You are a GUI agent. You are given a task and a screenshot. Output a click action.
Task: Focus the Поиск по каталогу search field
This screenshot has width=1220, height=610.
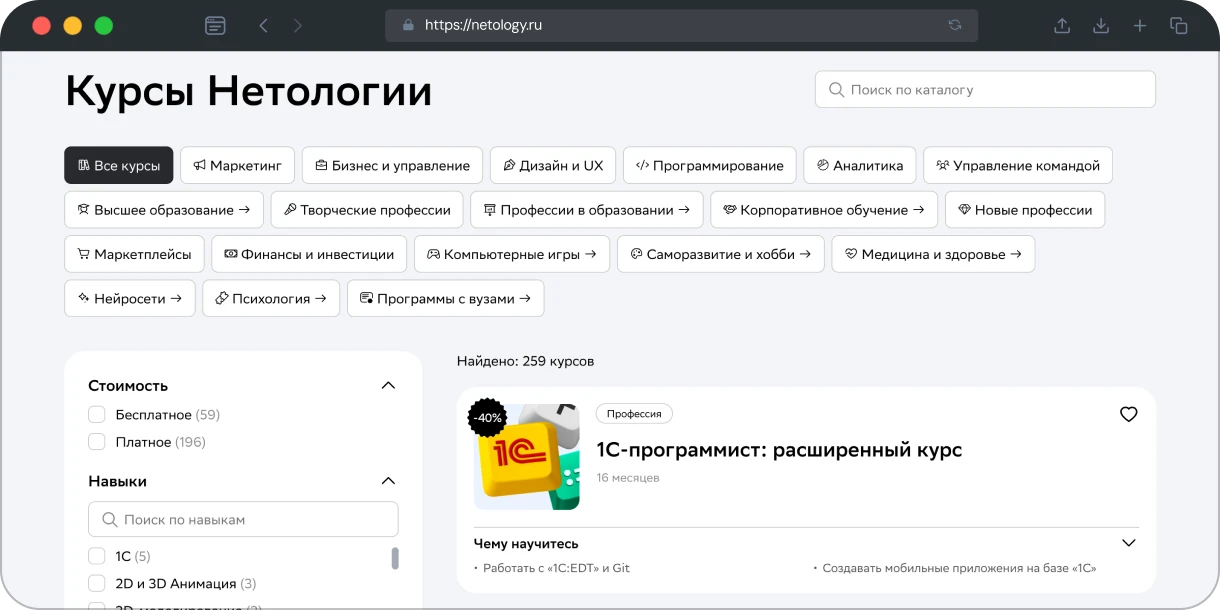click(985, 90)
